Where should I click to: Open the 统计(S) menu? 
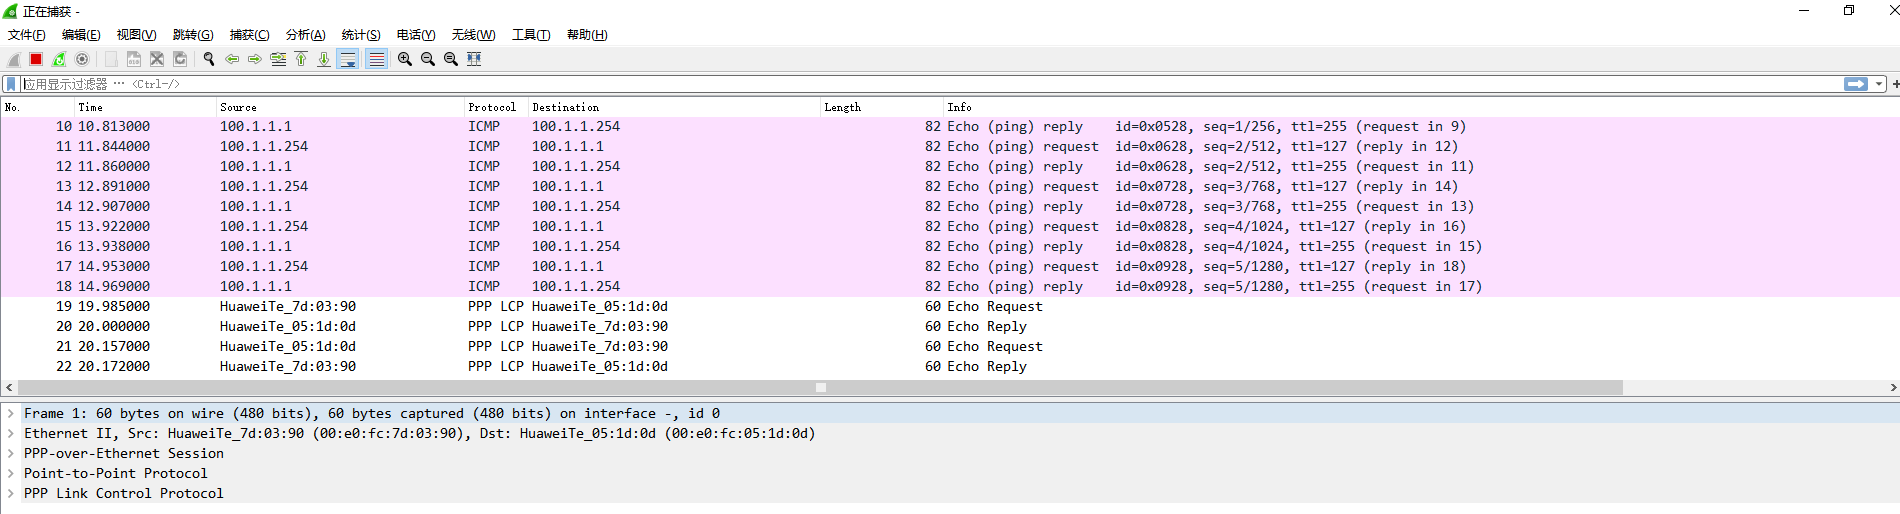[x=361, y=34]
